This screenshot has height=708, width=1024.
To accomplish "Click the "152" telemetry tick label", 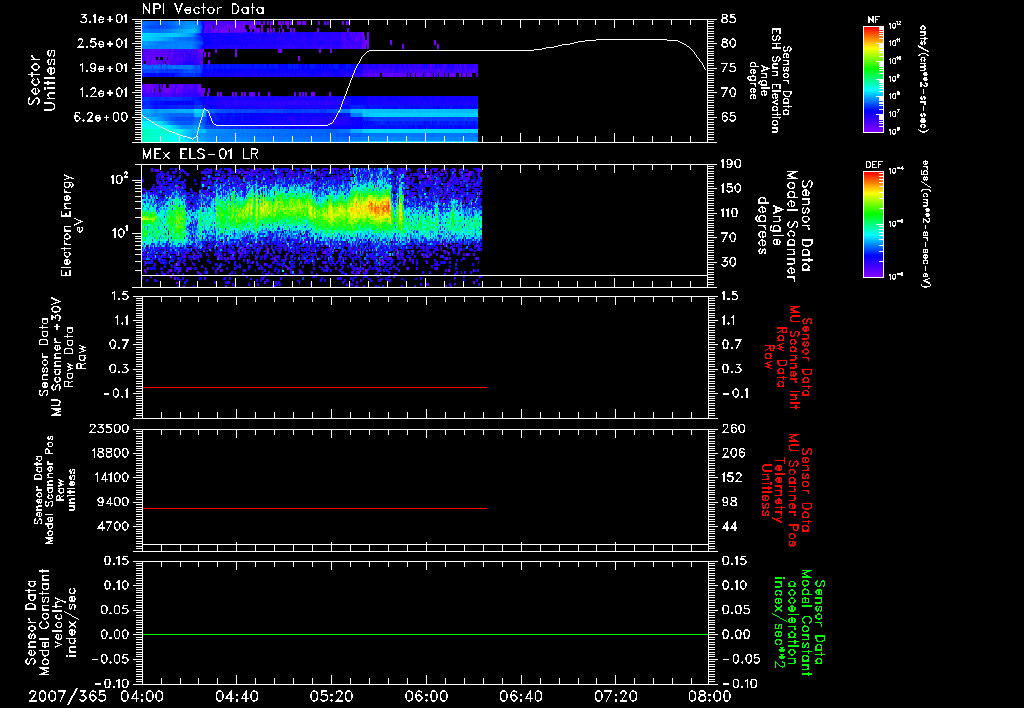I will pyautogui.click(x=733, y=477).
